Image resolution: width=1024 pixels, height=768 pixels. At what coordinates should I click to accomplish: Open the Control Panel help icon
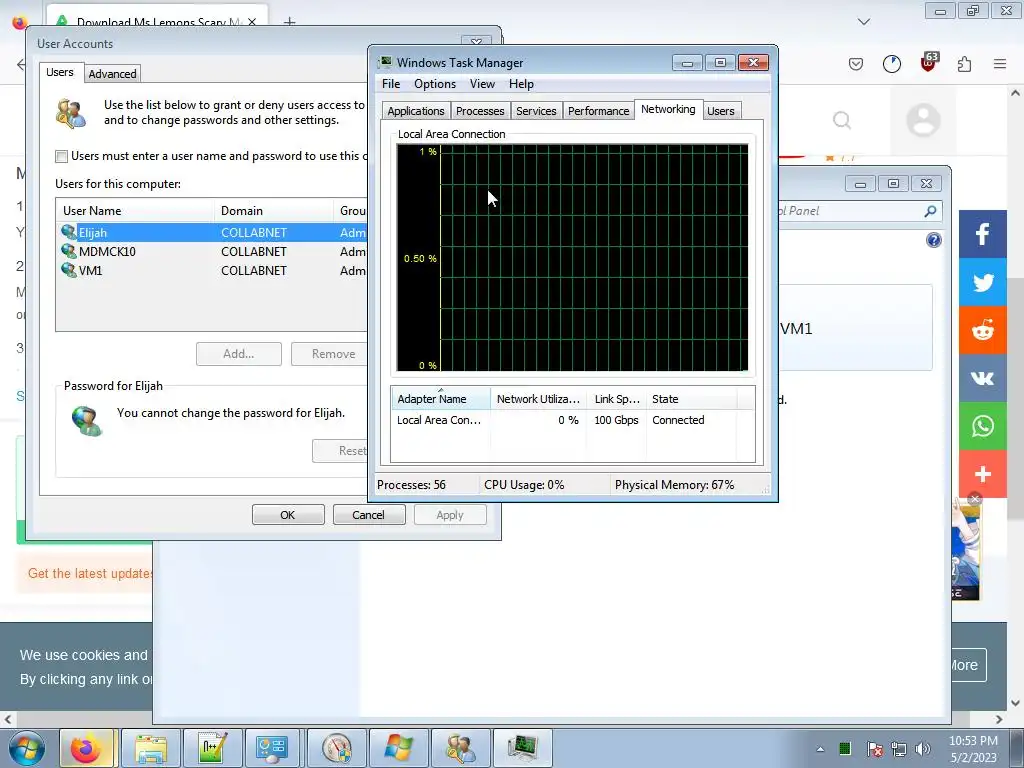tap(934, 240)
